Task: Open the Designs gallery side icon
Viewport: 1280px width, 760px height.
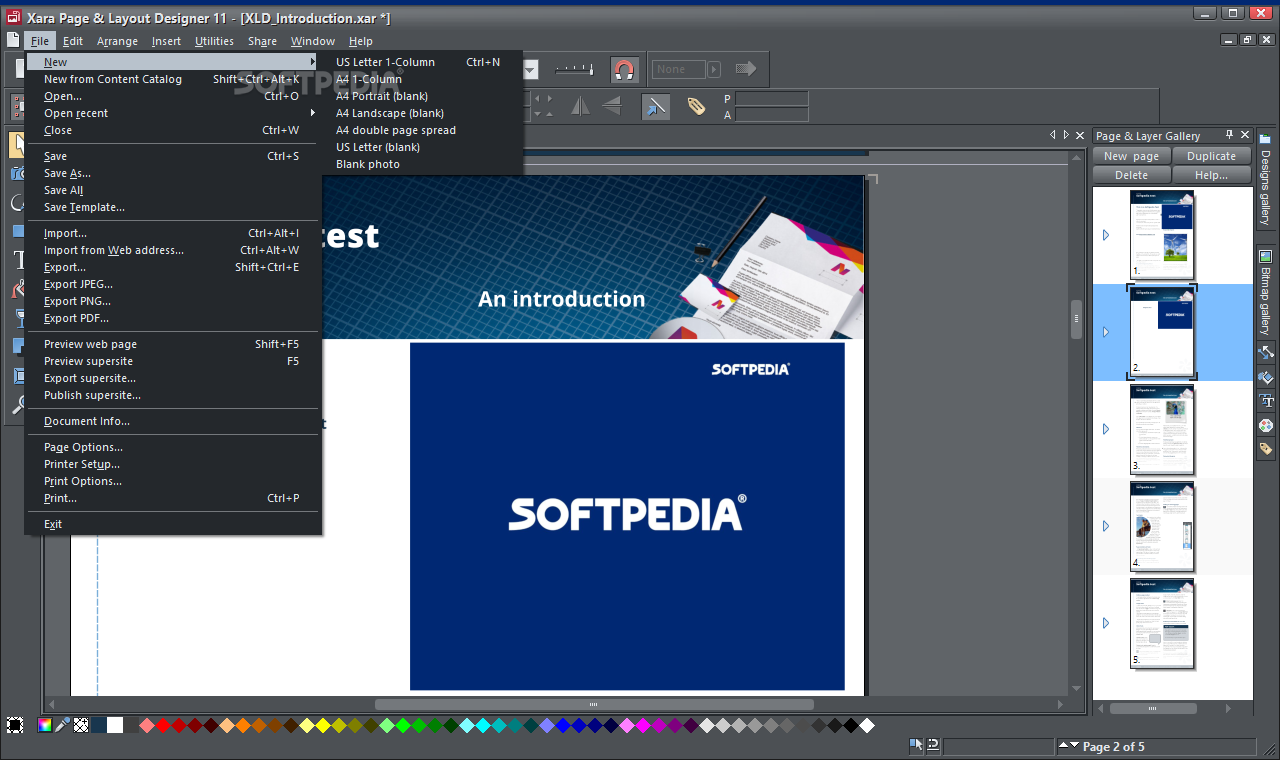Action: pyautogui.click(x=1265, y=180)
